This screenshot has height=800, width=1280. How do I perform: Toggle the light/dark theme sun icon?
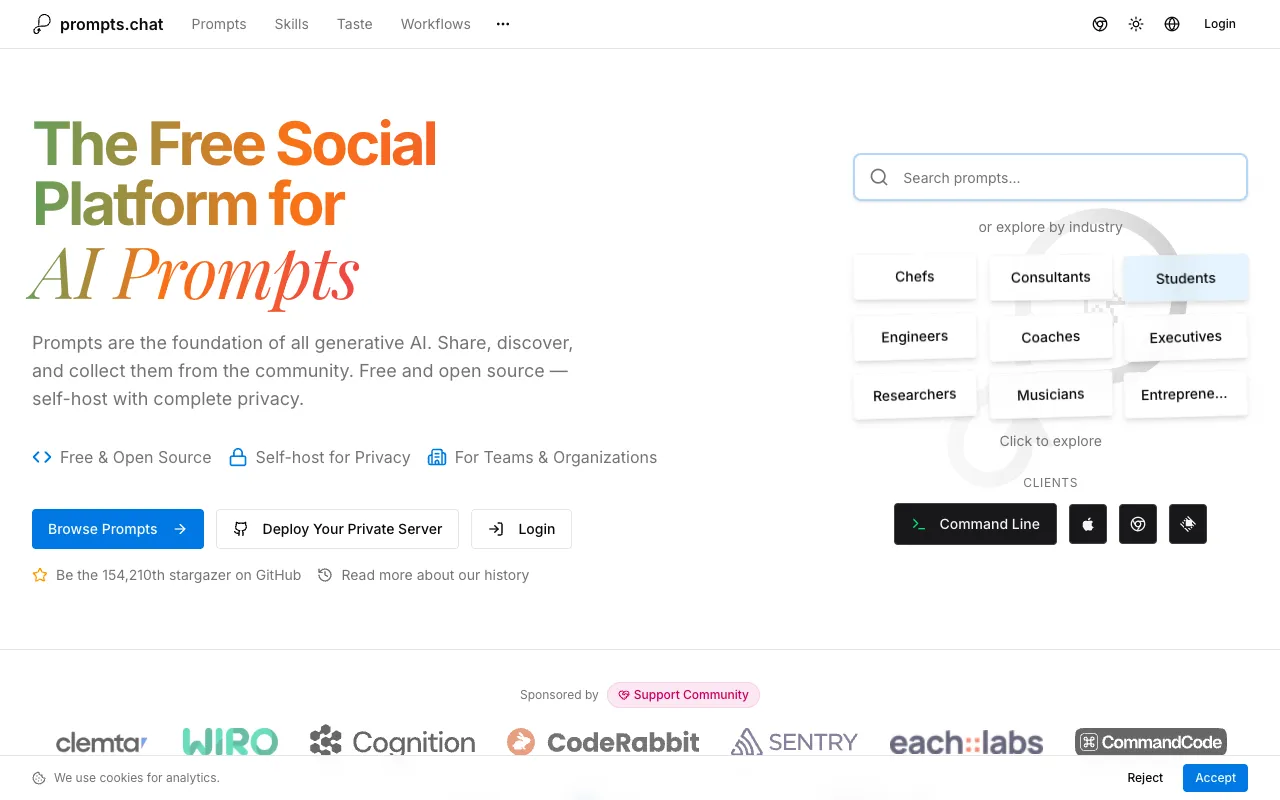tap(1136, 24)
